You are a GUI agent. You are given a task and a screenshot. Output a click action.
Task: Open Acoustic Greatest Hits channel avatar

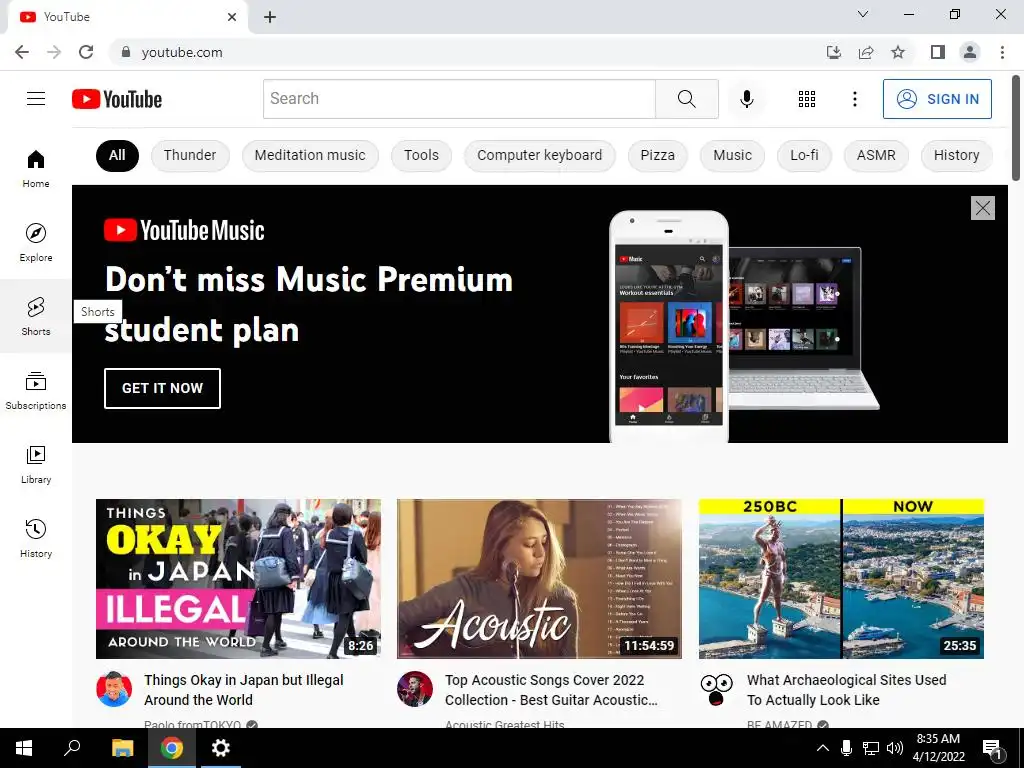click(x=415, y=689)
